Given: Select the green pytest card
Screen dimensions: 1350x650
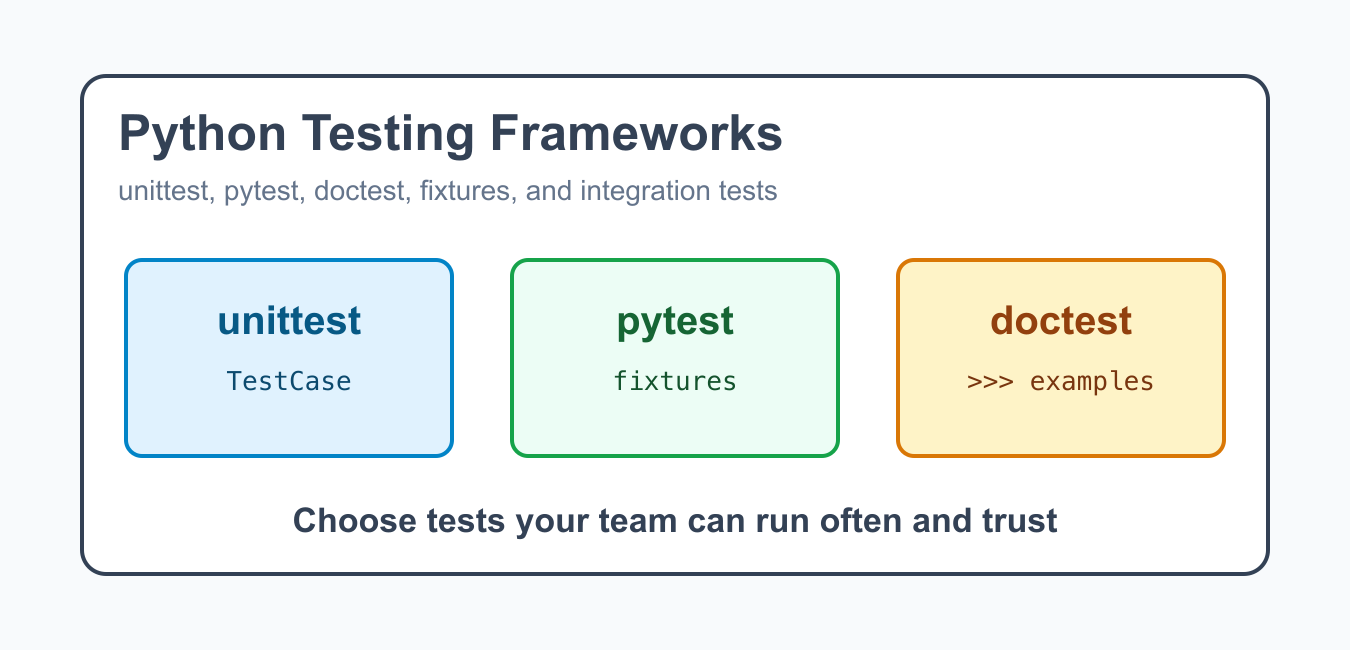Looking at the screenshot, I should point(675,358).
